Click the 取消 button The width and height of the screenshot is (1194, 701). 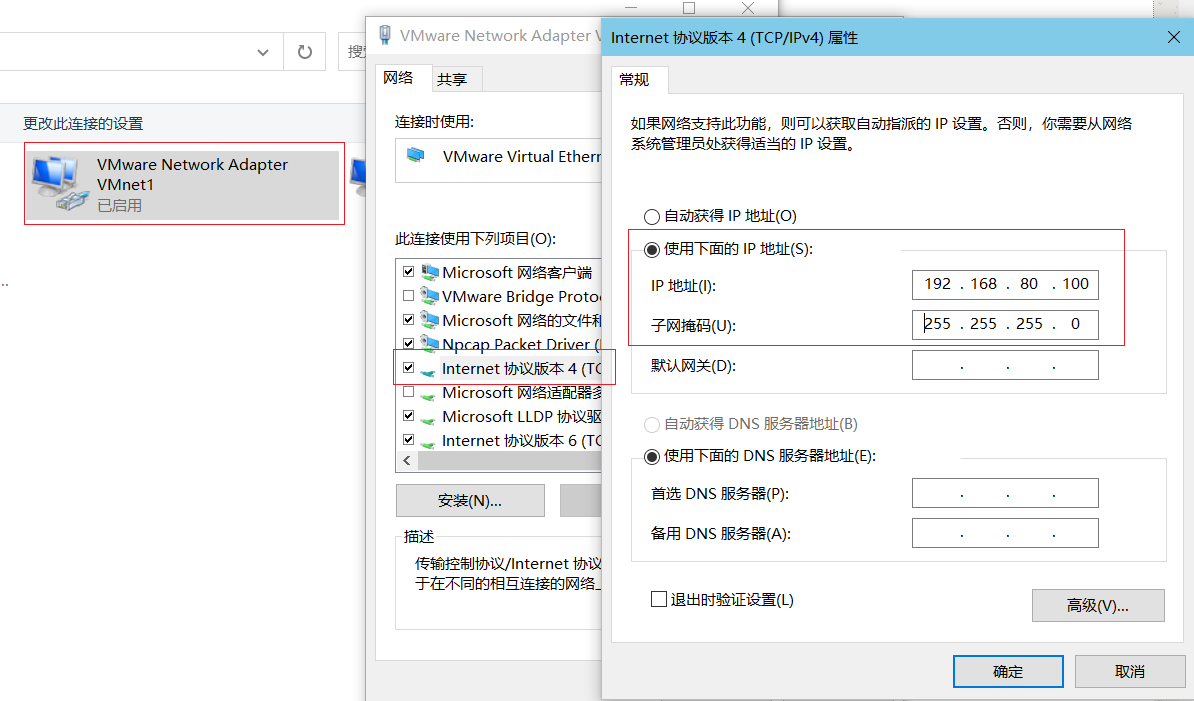point(1130,671)
